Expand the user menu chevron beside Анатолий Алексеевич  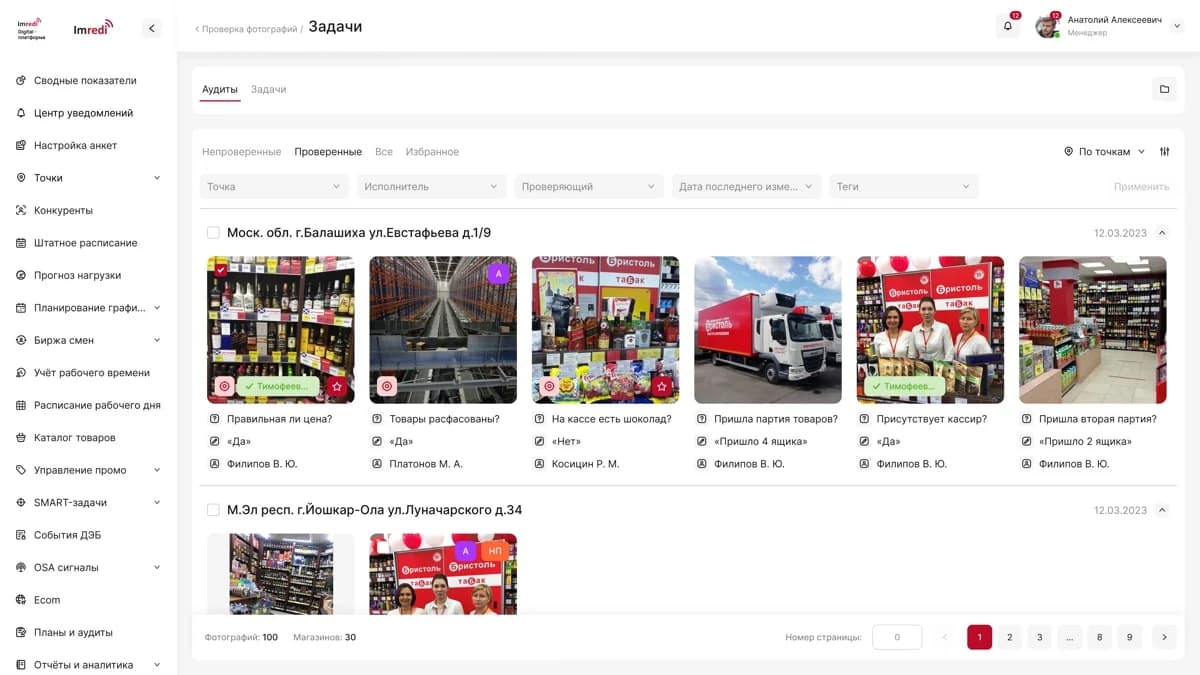(1177, 27)
